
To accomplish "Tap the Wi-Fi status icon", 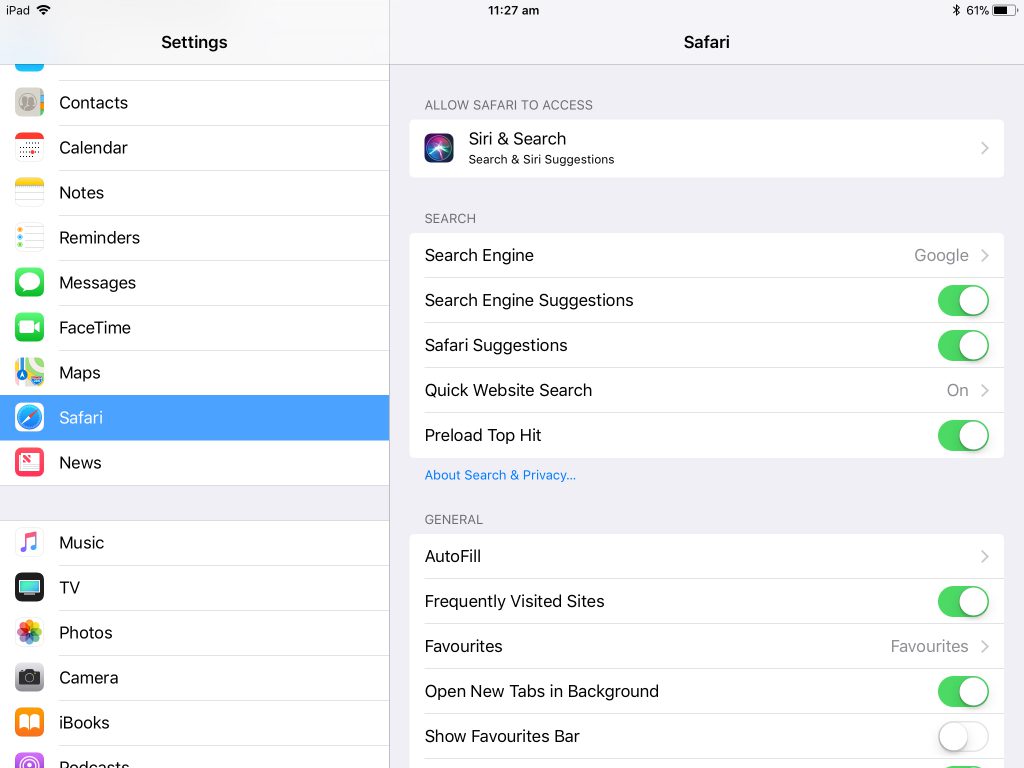I will click(x=44, y=10).
